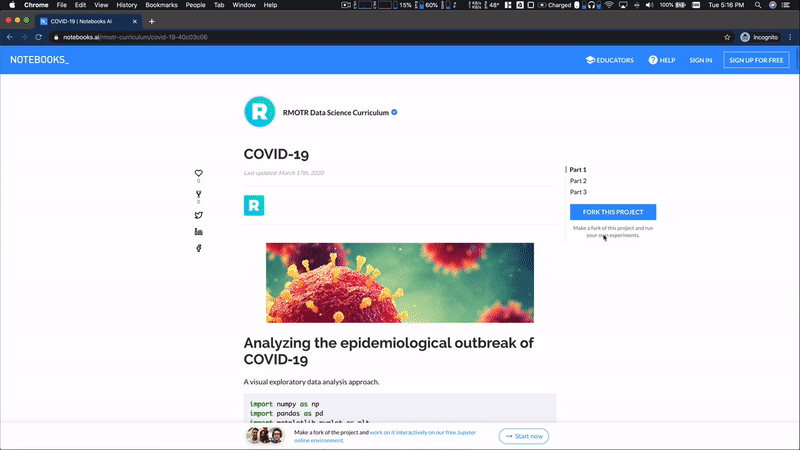Click the Incognito profile icon
Viewport: 800px width, 450px height.
pos(745,37)
